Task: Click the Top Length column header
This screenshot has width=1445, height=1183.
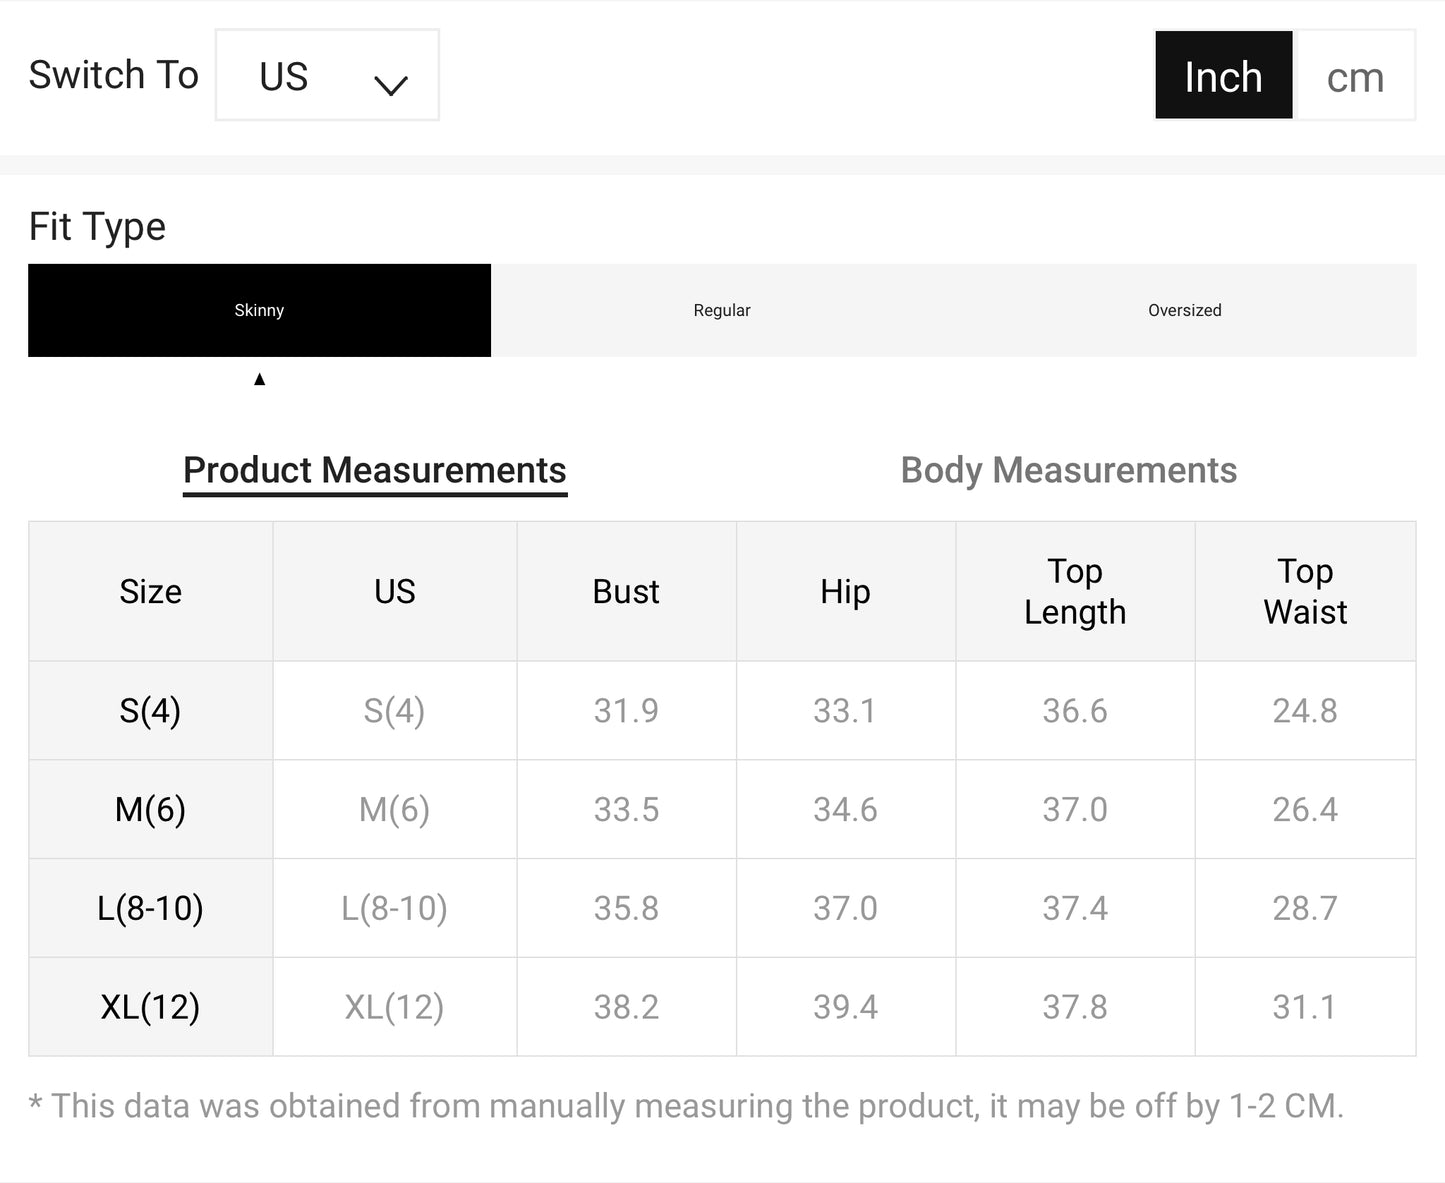Action: coord(1075,591)
